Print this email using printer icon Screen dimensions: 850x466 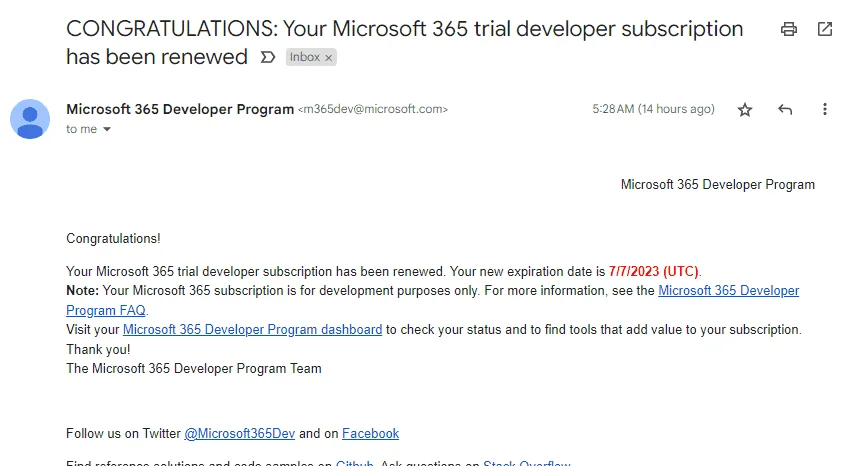(789, 29)
